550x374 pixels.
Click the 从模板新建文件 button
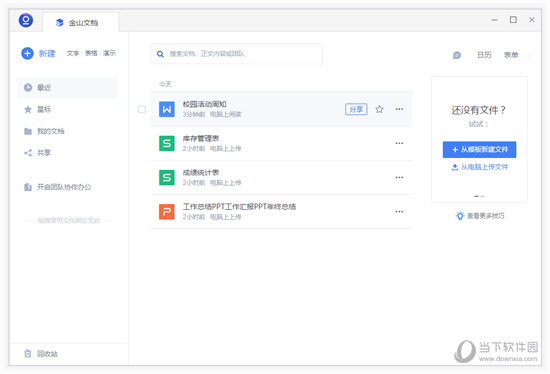coord(479,149)
